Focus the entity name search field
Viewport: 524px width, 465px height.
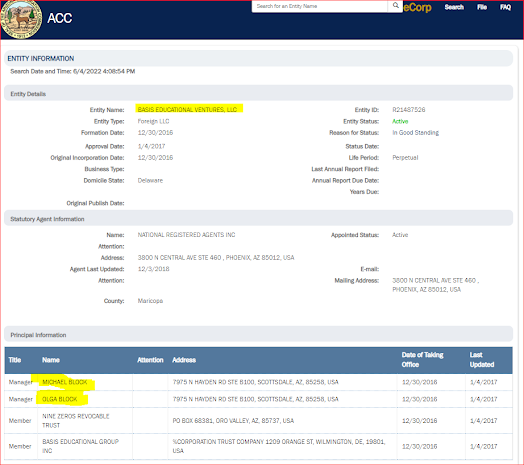point(320,6)
